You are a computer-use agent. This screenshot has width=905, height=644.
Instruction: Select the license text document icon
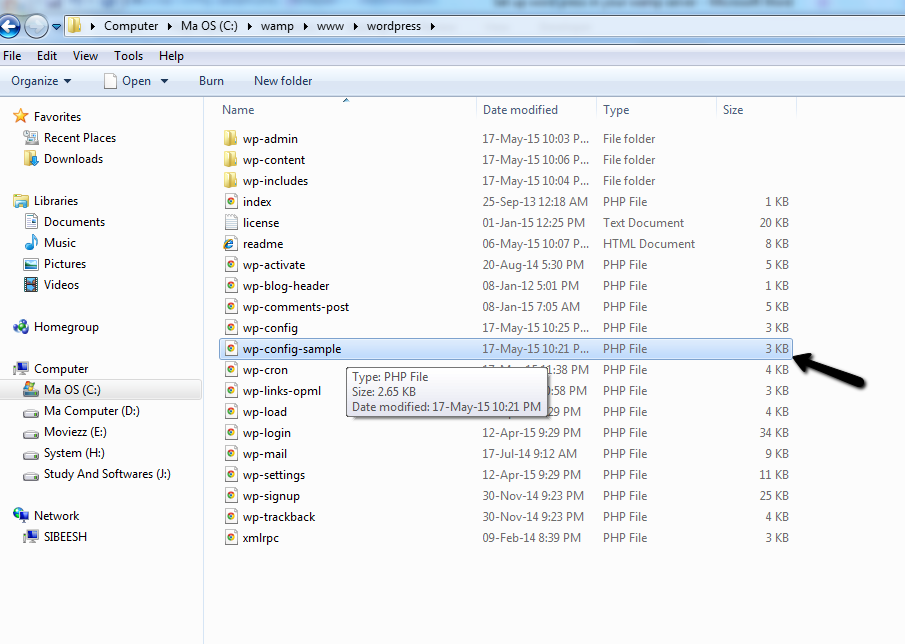point(231,222)
